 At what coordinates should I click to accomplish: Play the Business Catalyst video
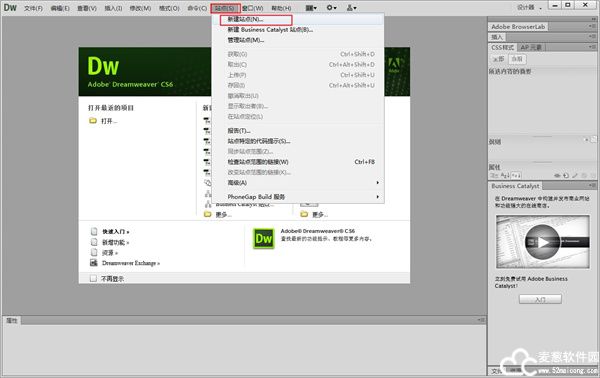(x=542, y=242)
